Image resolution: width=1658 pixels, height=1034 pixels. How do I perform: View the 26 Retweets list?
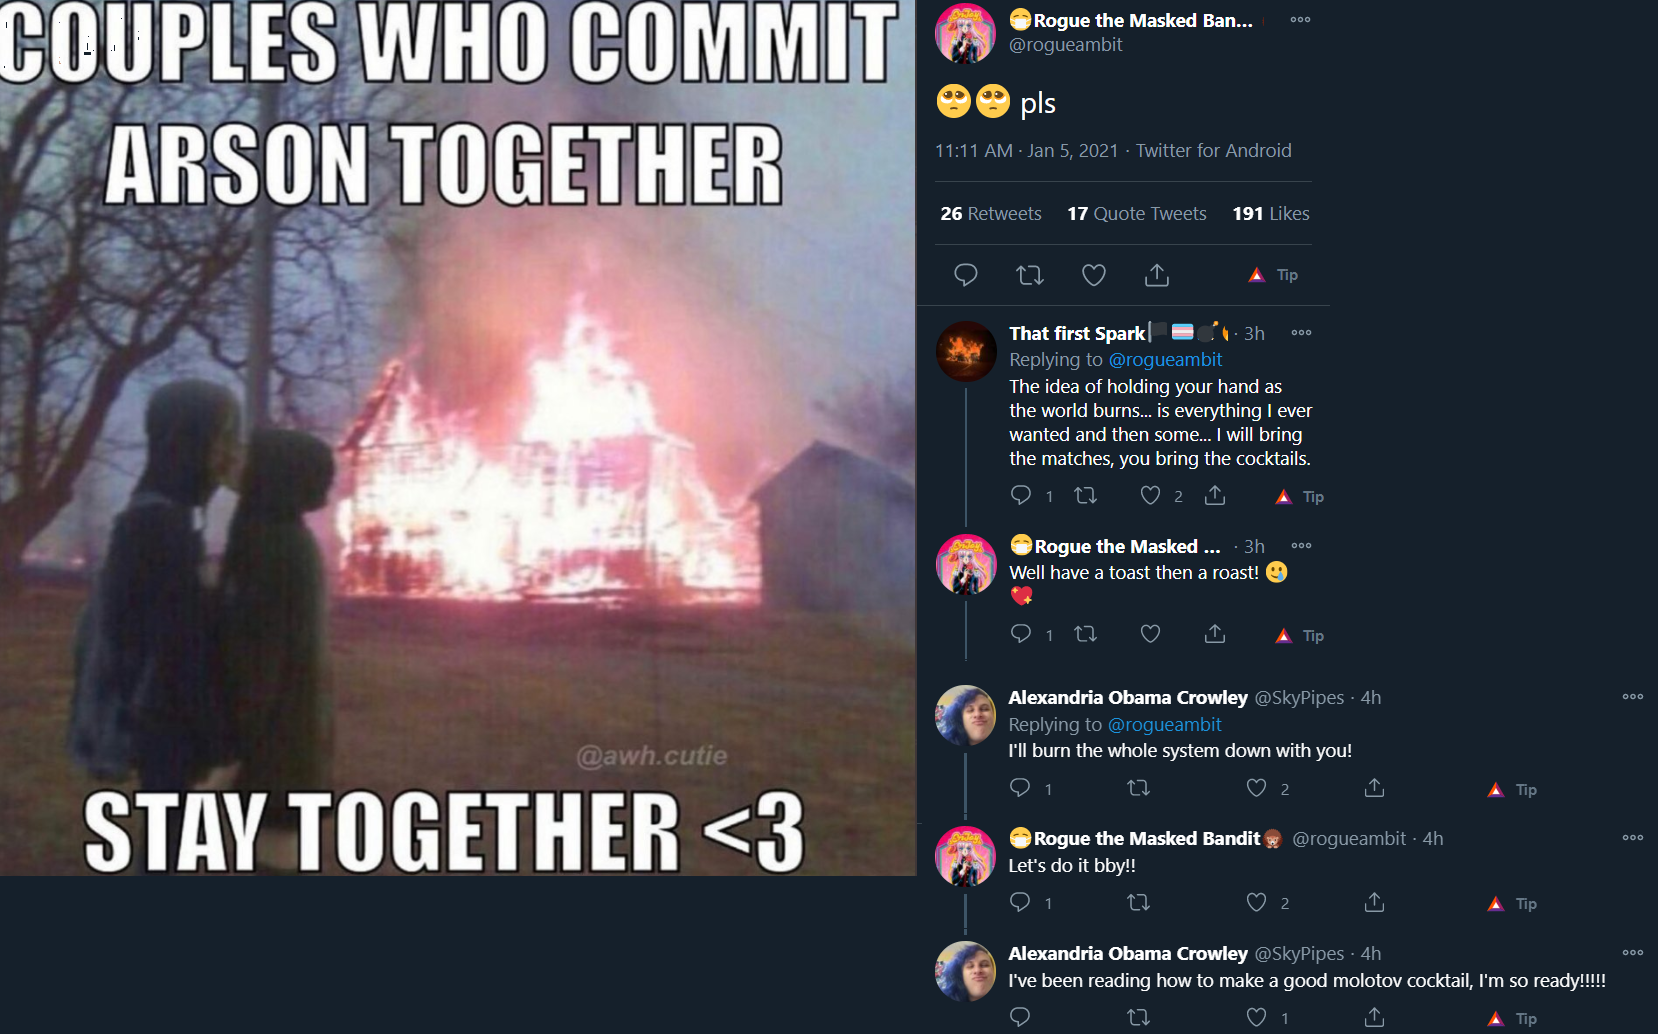click(x=991, y=213)
